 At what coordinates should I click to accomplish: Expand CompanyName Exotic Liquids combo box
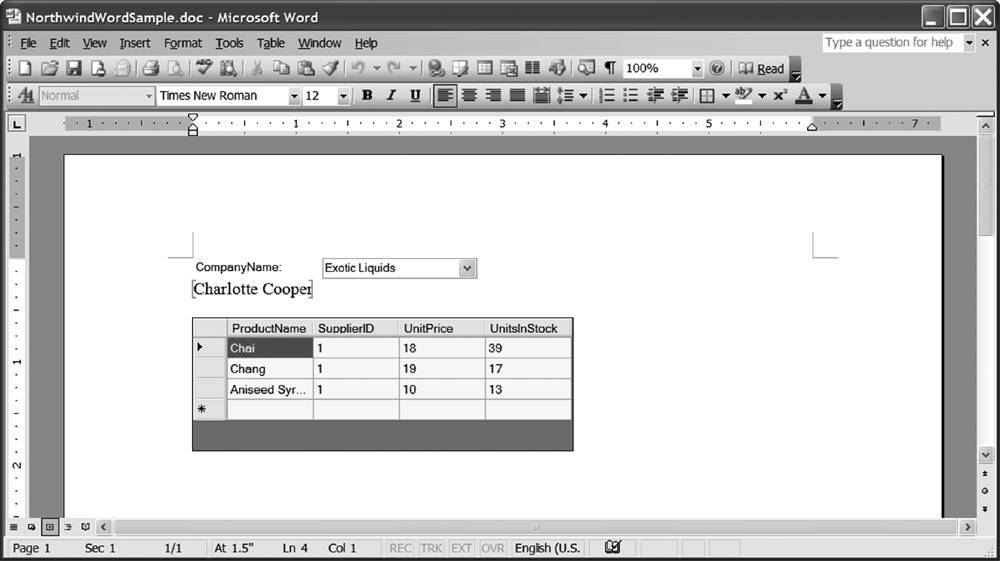[x=467, y=268]
